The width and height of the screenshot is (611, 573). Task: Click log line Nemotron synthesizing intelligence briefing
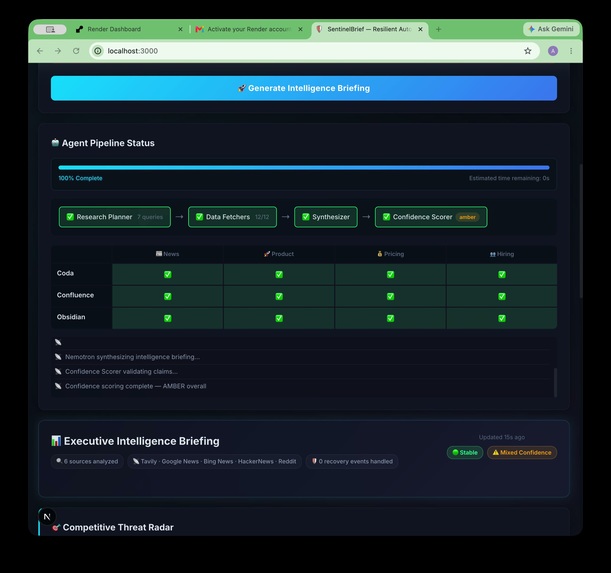[x=132, y=357]
